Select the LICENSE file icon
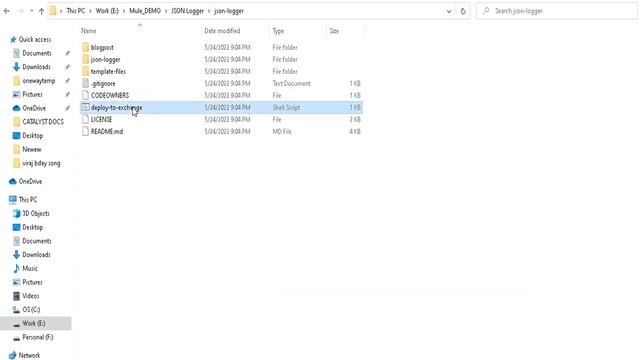This screenshot has height=360, width=640. [85, 120]
